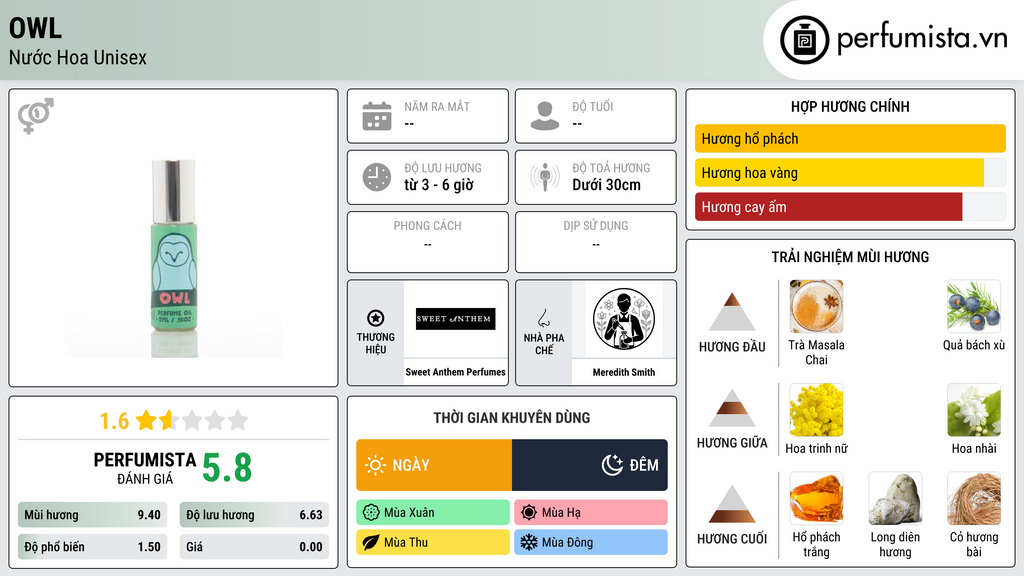The image size is (1024, 576).
Task: Click the Phong cách style box
Action: click(x=428, y=242)
